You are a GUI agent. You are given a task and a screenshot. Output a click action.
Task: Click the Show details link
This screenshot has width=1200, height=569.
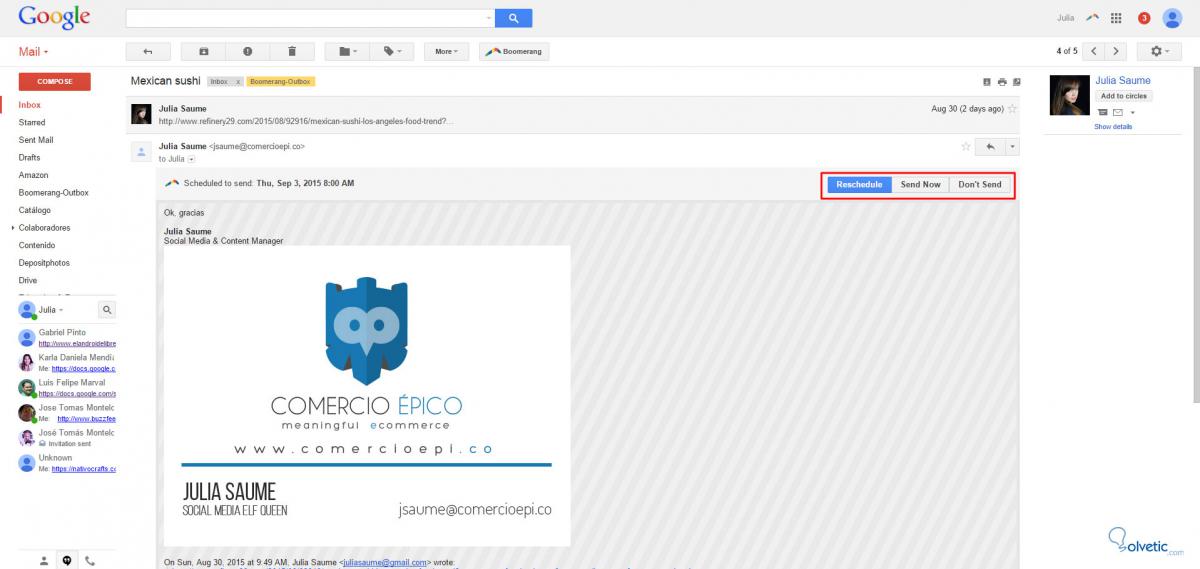coord(1113,127)
